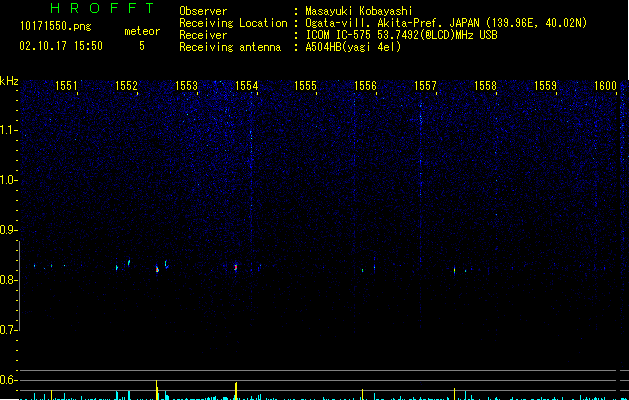Viewport: 629px width, 400px height.
Task: Click the meteor count label
Action: pyautogui.click(x=142, y=31)
